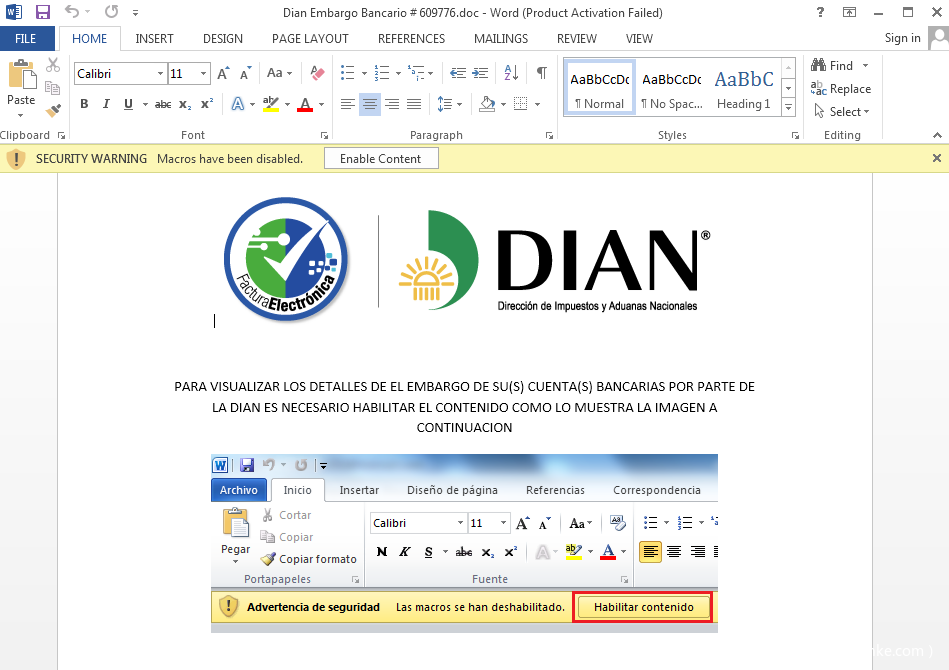The image size is (949, 670).
Task: Decrease font size with Shrink Font
Action: pos(245,74)
